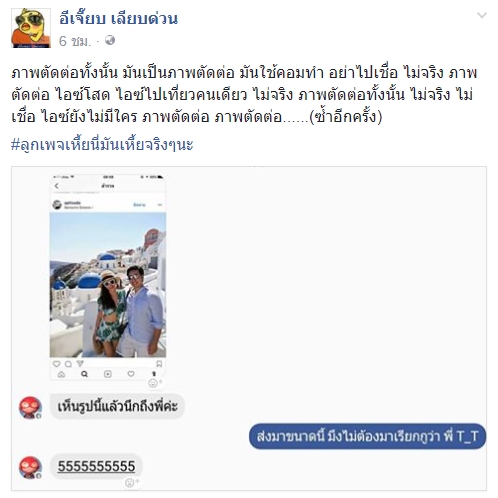Open the Instagram post three-dots menu
The height and width of the screenshot is (498, 498).
pos(160,205)
